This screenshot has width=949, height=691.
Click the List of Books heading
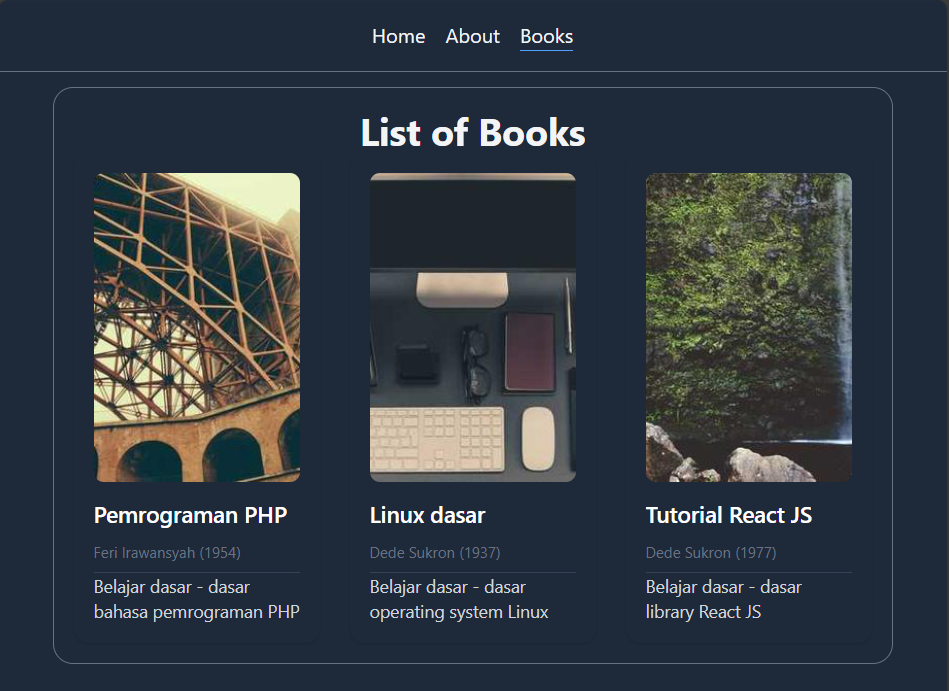click(473, 132)
